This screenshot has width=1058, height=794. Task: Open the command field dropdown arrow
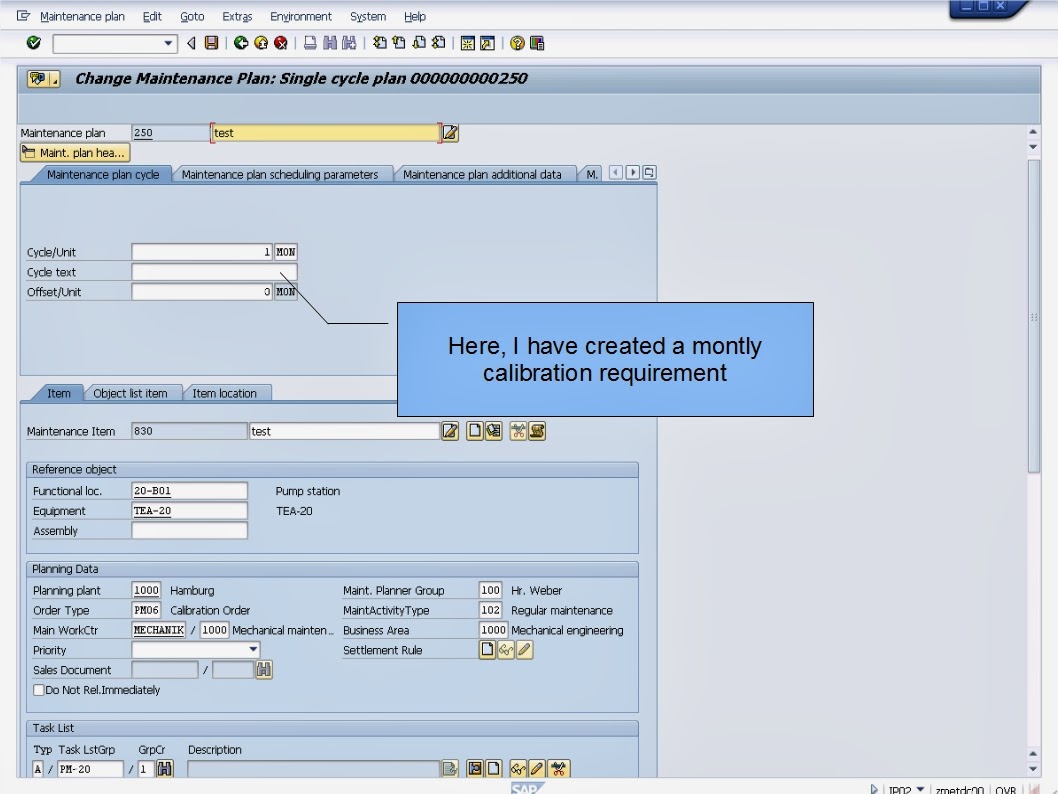(x=168, y=43)
